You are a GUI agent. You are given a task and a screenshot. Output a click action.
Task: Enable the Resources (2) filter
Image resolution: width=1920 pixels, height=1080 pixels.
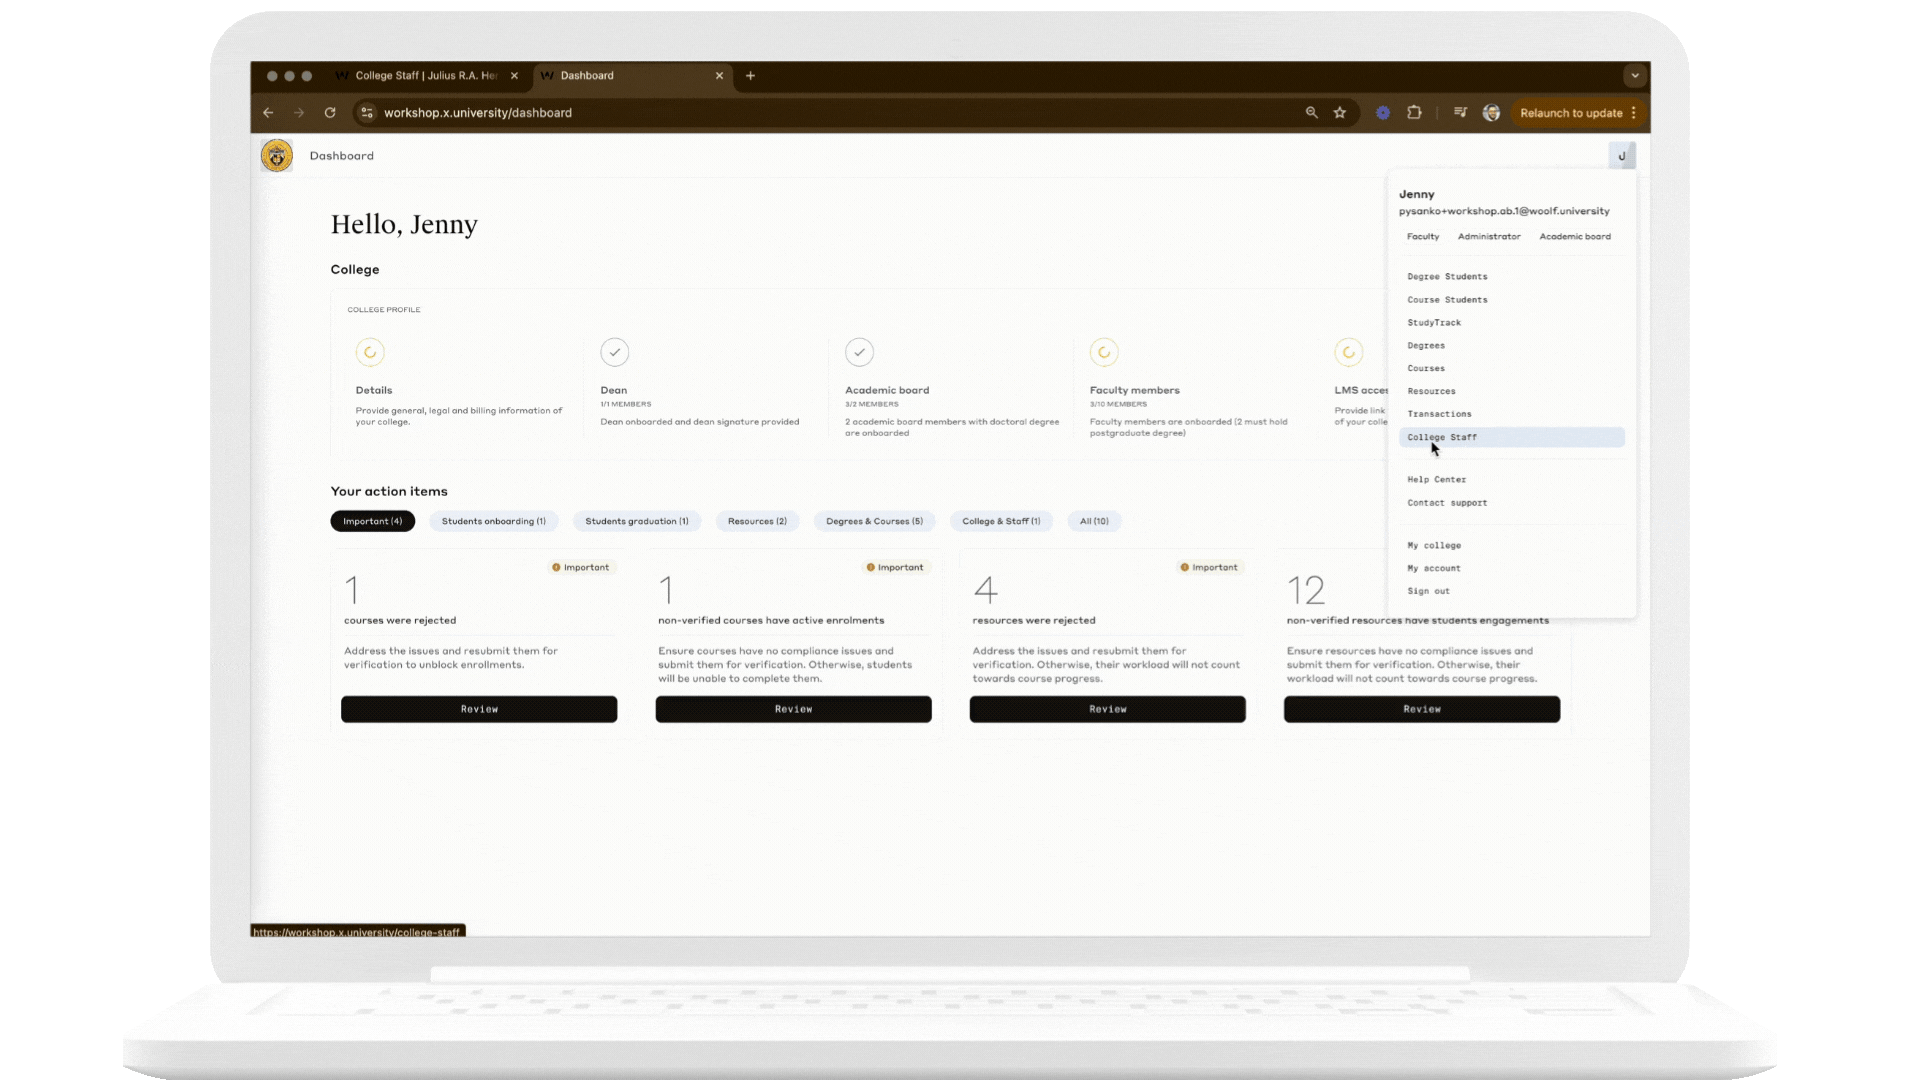(757, 521)
